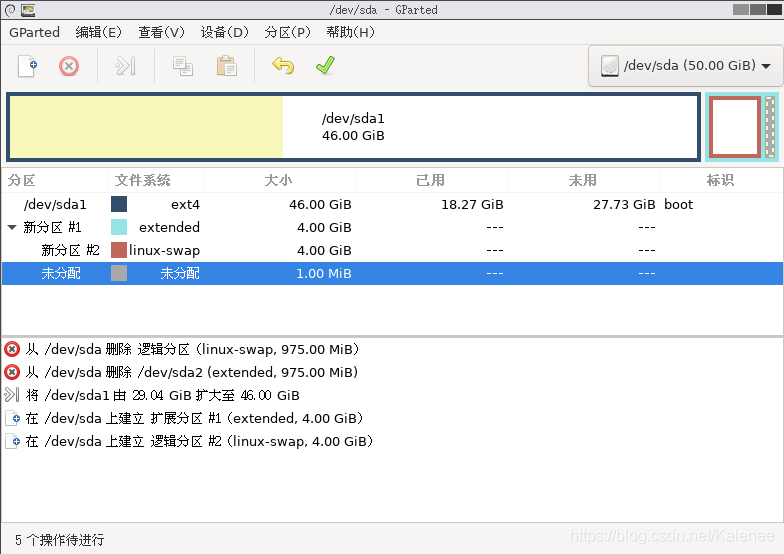The image size is (784, 554).
Task: Click the hard disk icon in the device selector
Action: tap(610, 66)
